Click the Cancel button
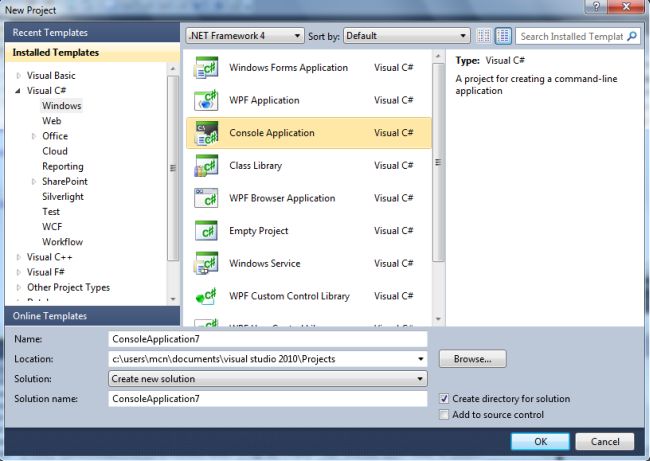The height and width of the screenshot is (461, 650). pos(605,442)
